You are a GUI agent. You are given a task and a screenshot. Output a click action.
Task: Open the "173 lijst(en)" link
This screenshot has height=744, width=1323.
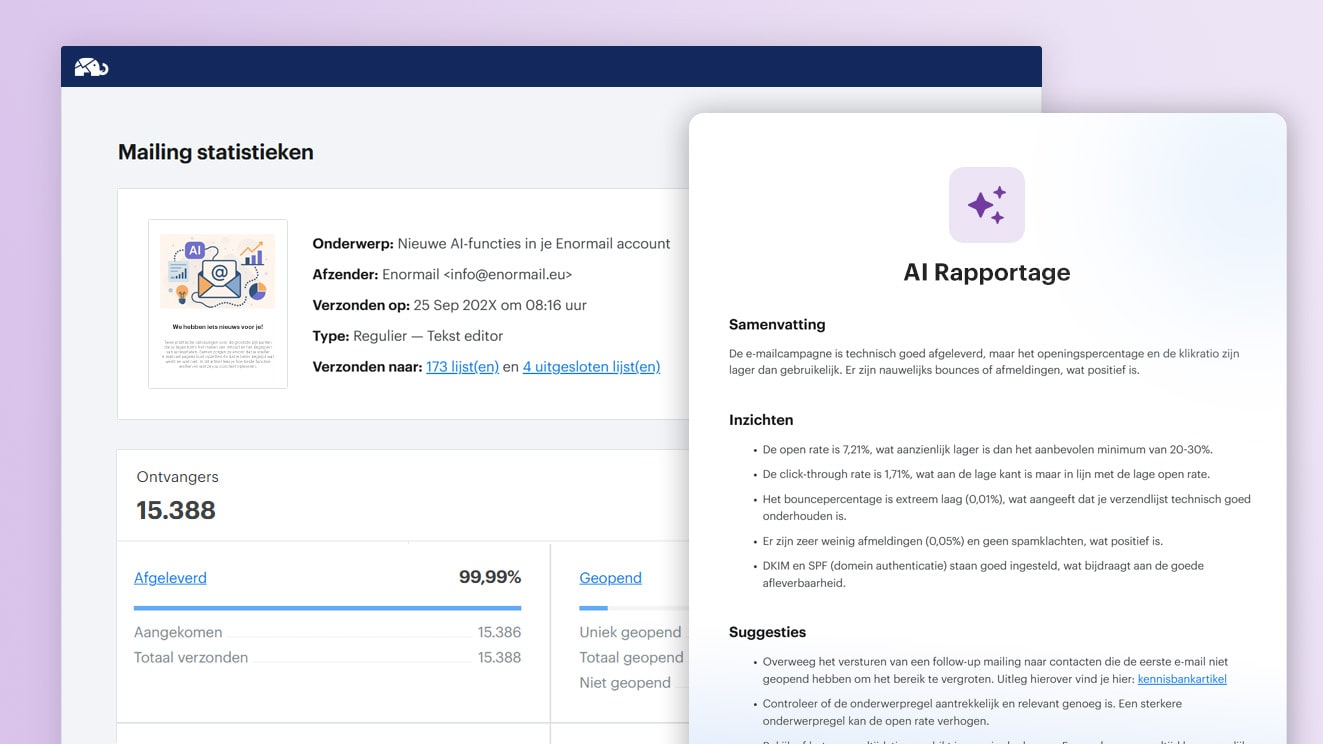pos(462,367)
